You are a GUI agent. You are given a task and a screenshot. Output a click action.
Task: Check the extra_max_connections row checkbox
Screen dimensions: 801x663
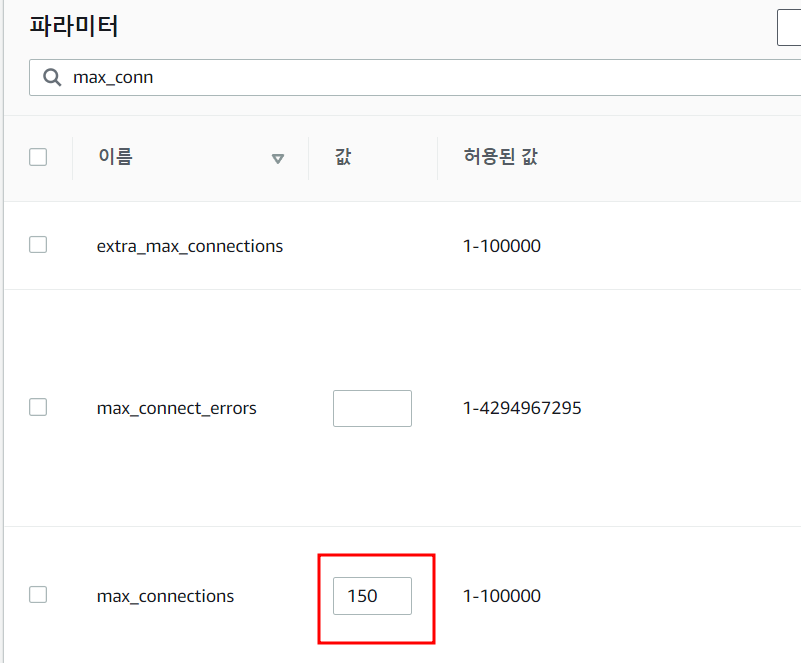click(x=38, y=245)
